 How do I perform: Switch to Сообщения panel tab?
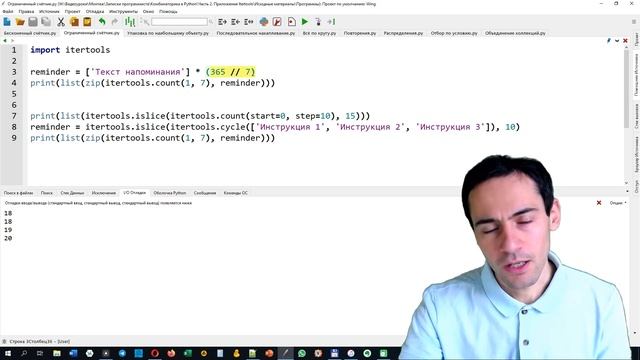click(x=205, y=193)
